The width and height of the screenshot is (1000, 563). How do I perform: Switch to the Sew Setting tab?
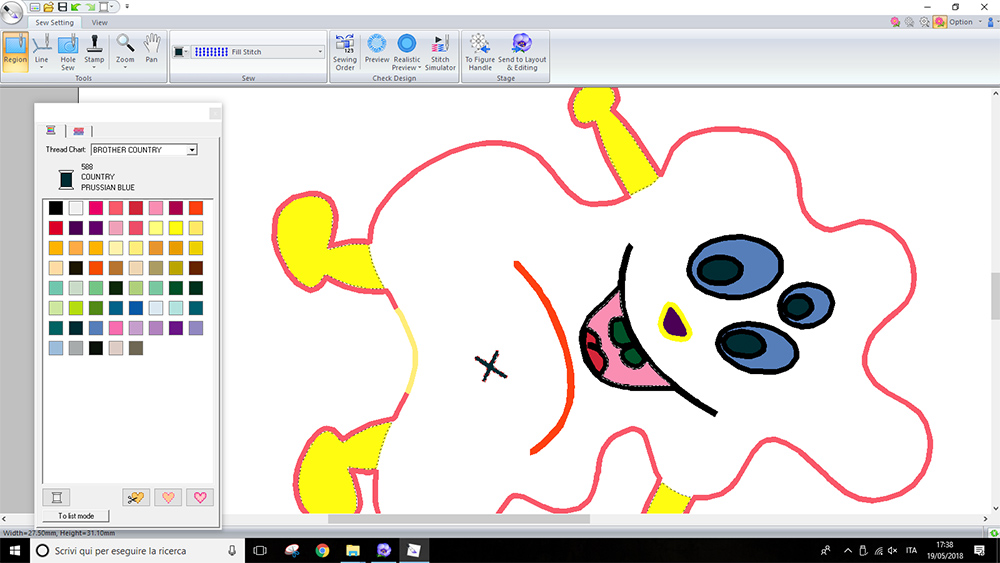coord(54,22)
